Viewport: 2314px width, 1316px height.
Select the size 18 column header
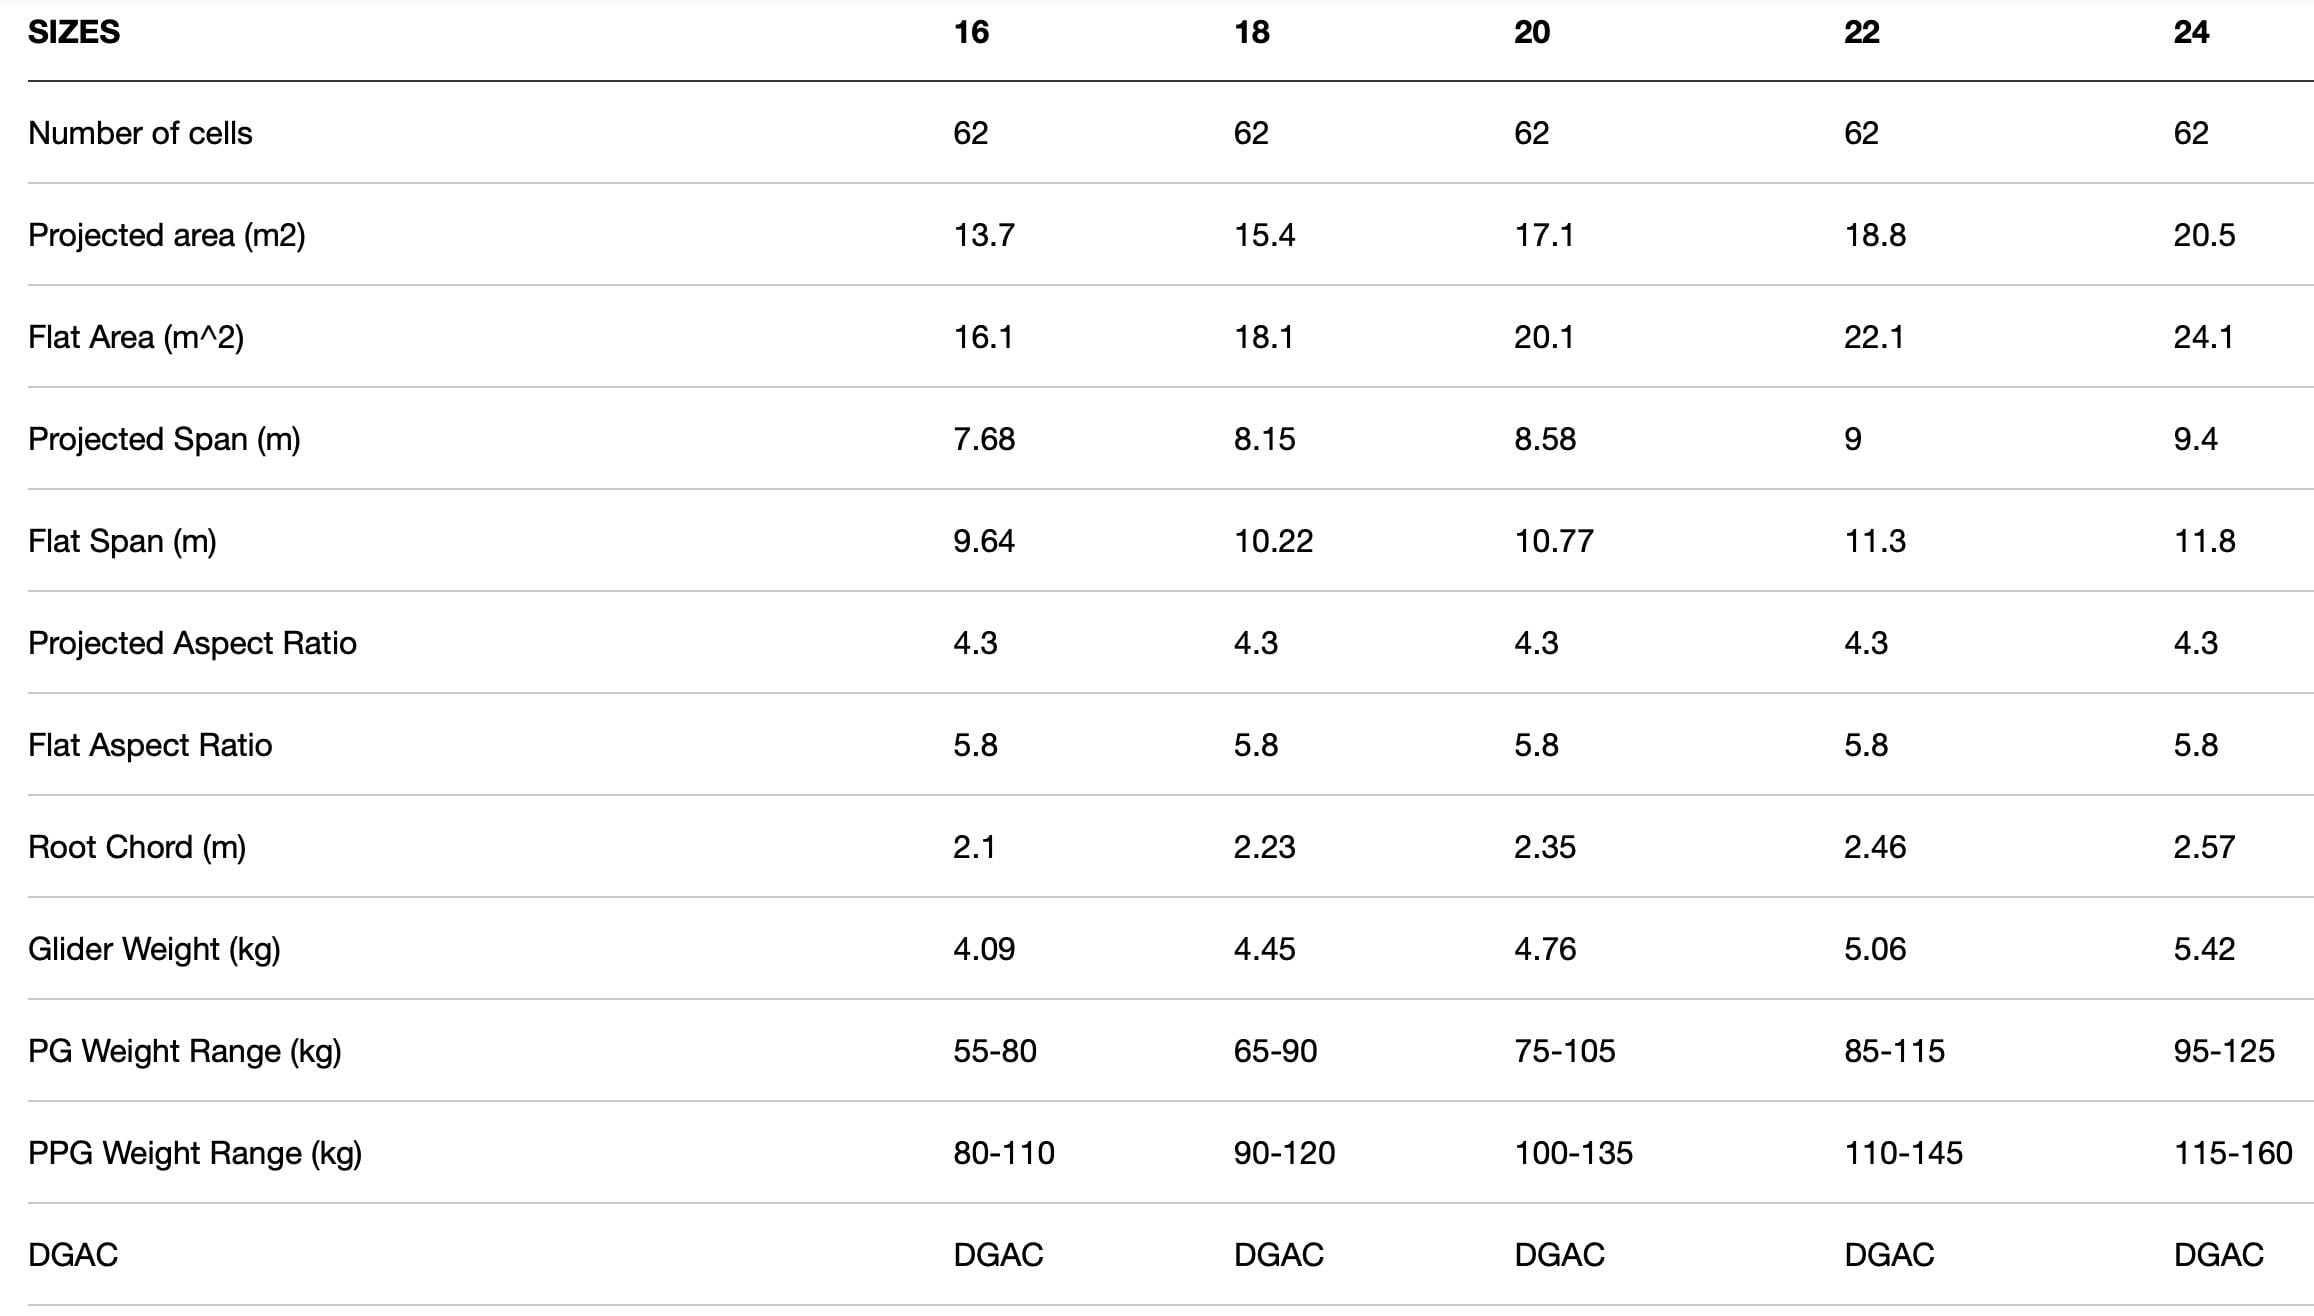pos(1251,32)
